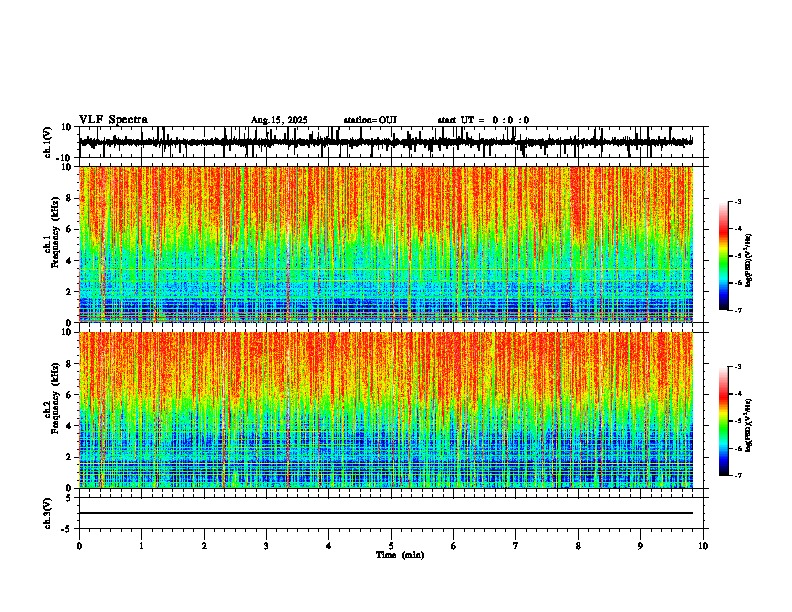Click the ch.1 colorbar log(PSD) label
The image size is (792, 612).
coord(748,260)
